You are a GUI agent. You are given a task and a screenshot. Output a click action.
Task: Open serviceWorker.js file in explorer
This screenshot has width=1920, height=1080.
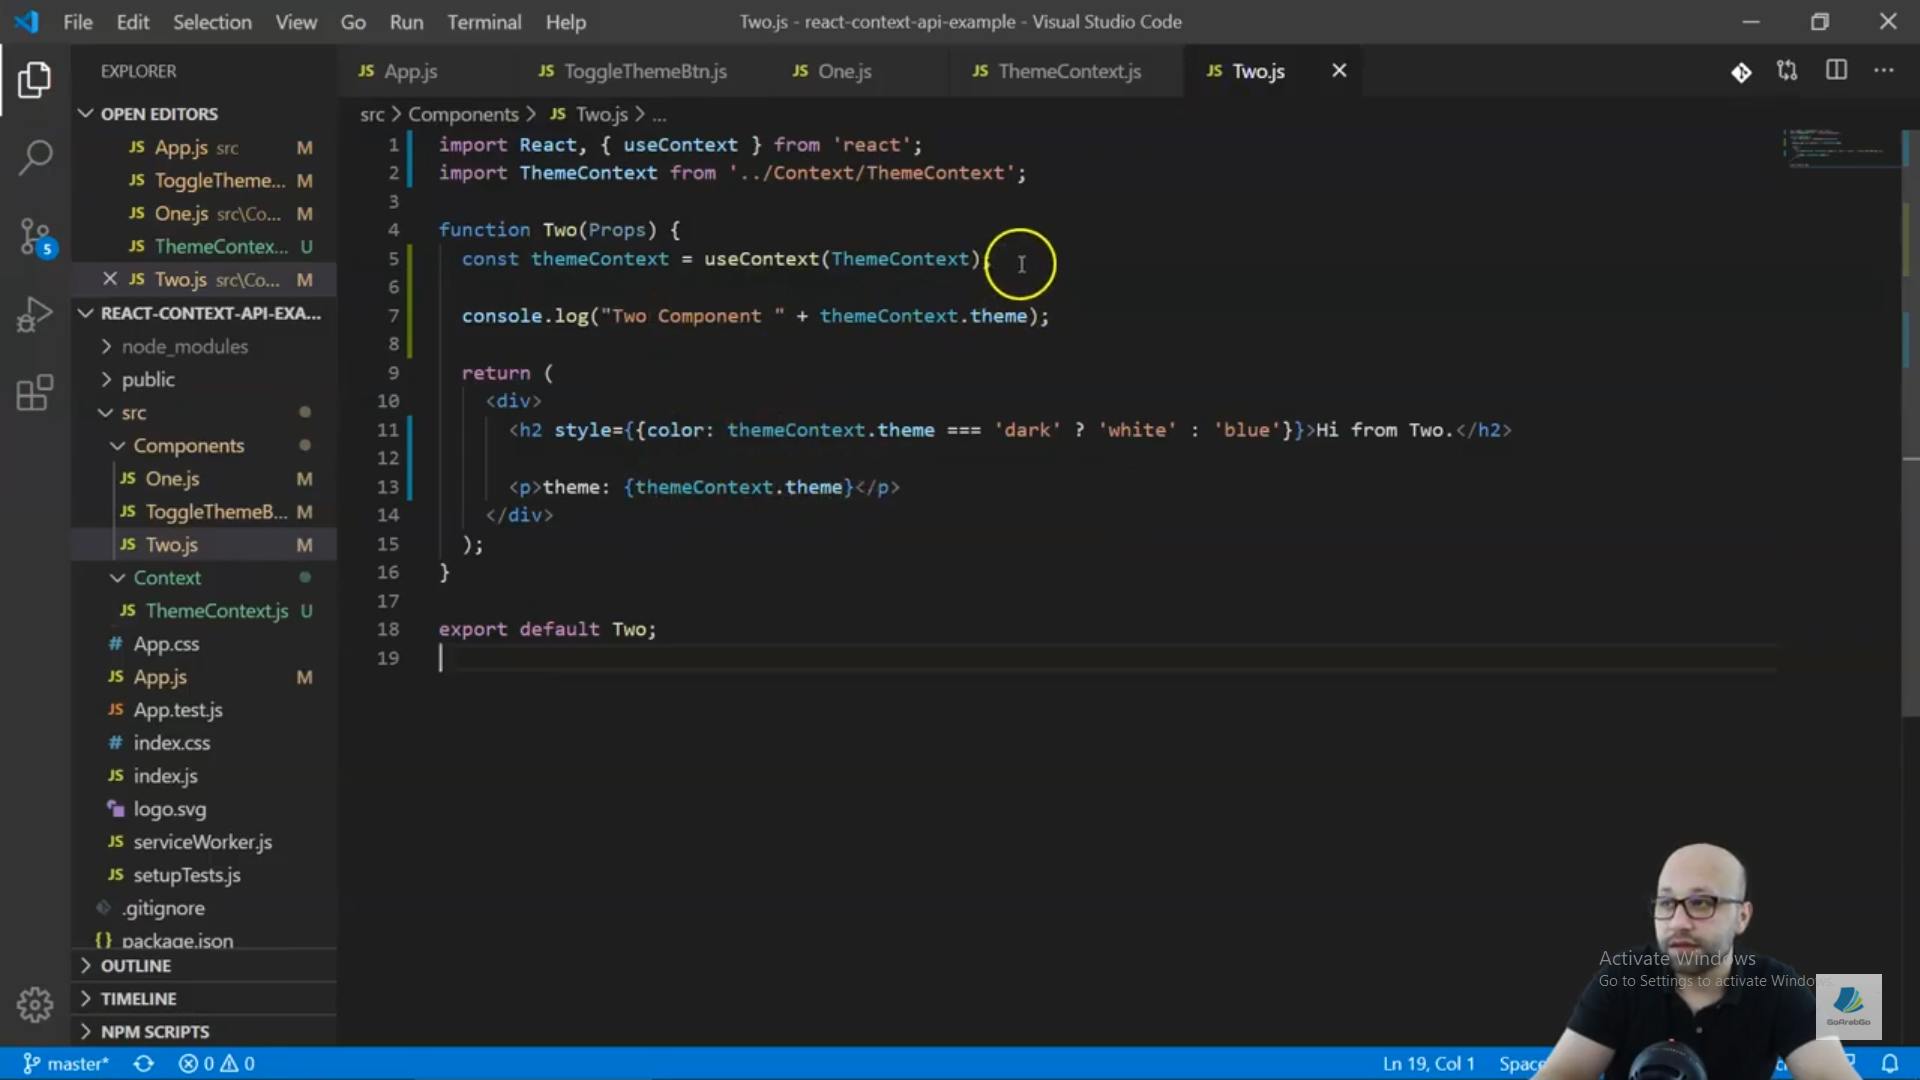pyautogui.click(x=202, y=842)
